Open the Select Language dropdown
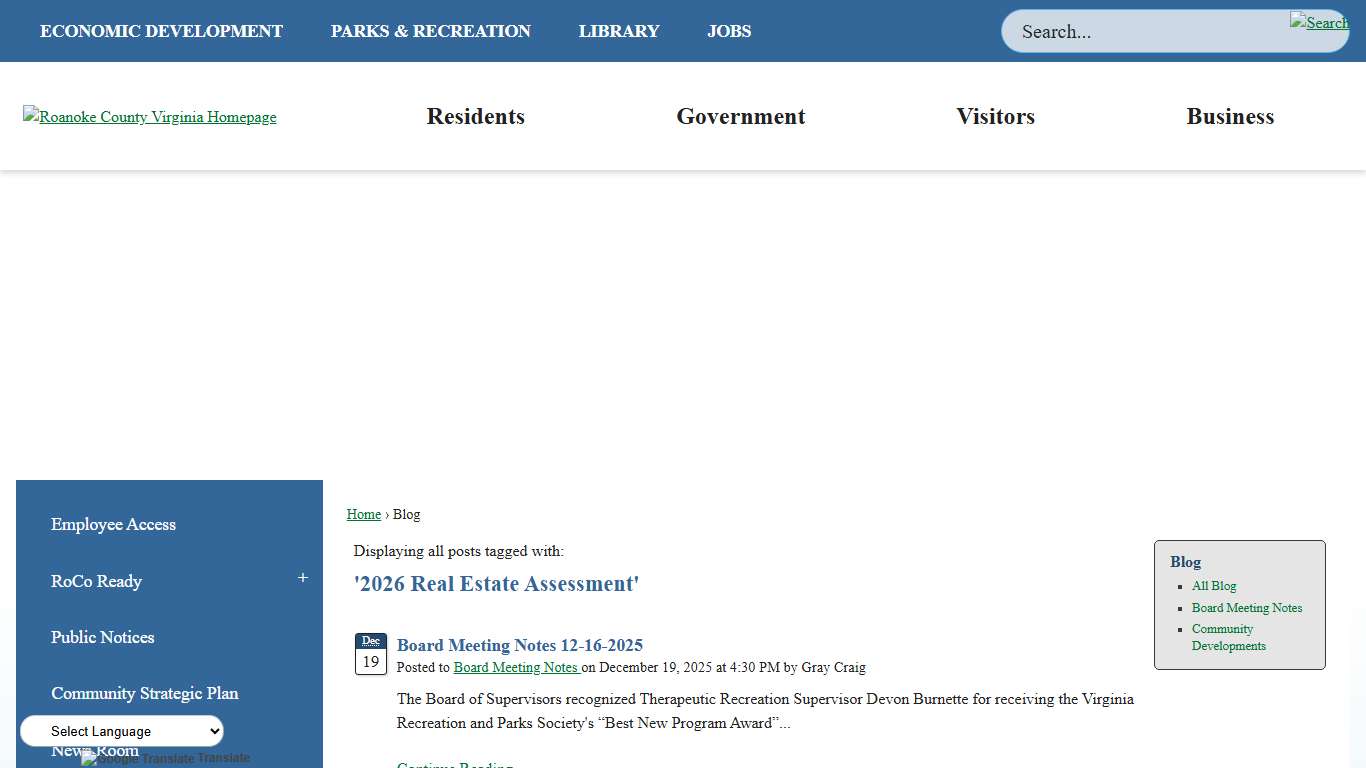This screenshot has width=1366, height=768. click(120, 731)
